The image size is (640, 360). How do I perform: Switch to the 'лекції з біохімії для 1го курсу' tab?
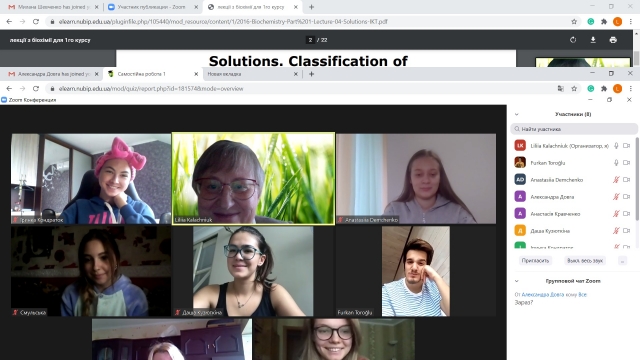pos(252,7)
